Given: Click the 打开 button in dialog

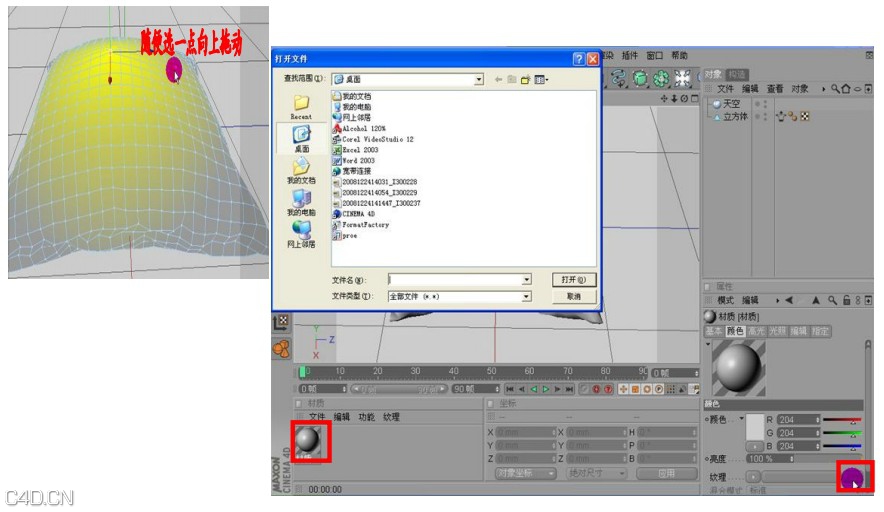Looking at the screenshot, I should click(573, 280).
